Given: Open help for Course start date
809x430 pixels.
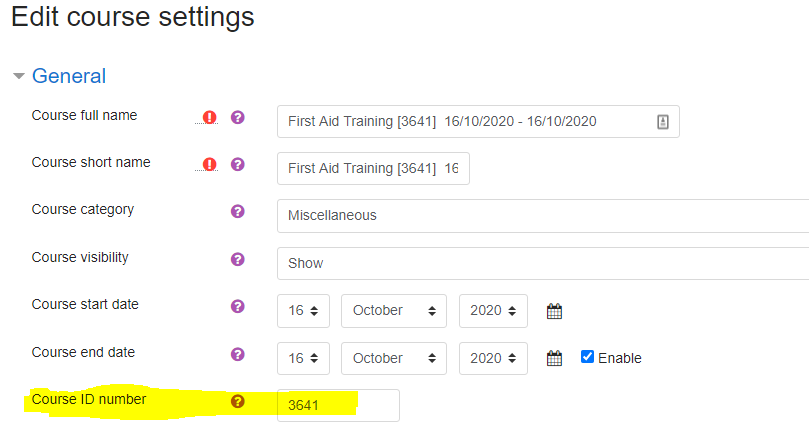Looking at the screenshot, I should 238,307.
